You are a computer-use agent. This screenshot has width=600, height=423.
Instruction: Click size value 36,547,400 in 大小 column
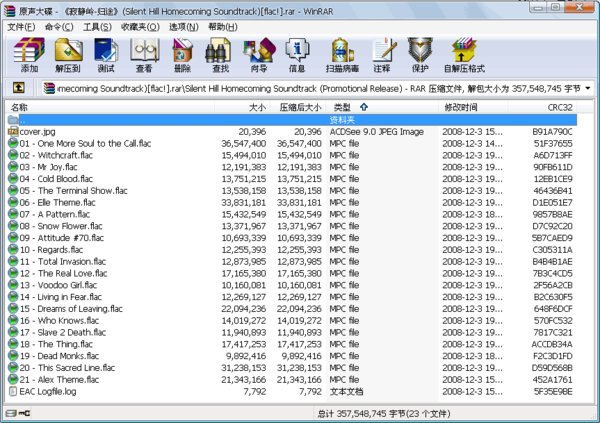tap(244, 144)
